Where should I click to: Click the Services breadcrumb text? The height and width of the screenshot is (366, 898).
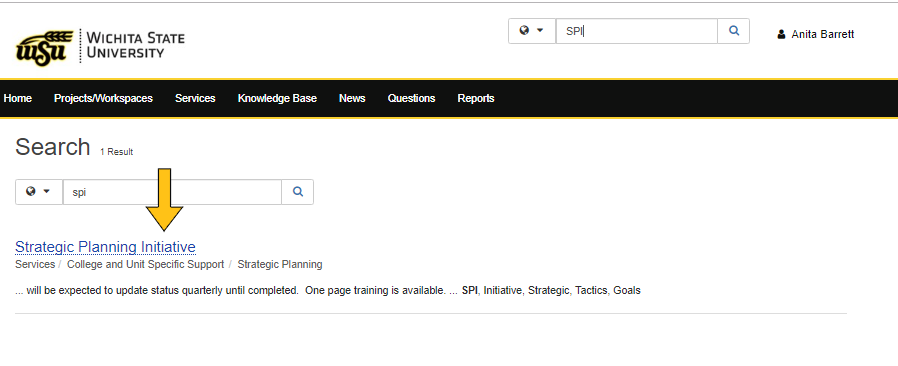click(x=35, y=265)
